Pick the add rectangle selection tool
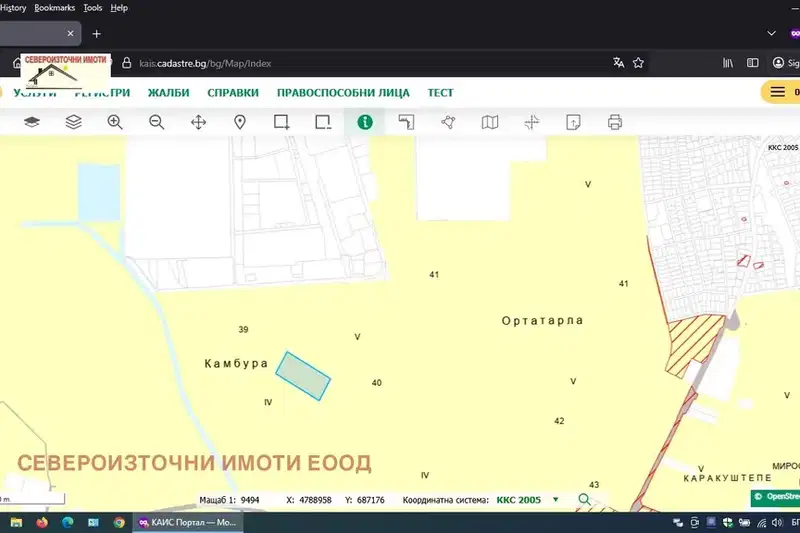This screenshot has height=533, width=800. point(282,122)
